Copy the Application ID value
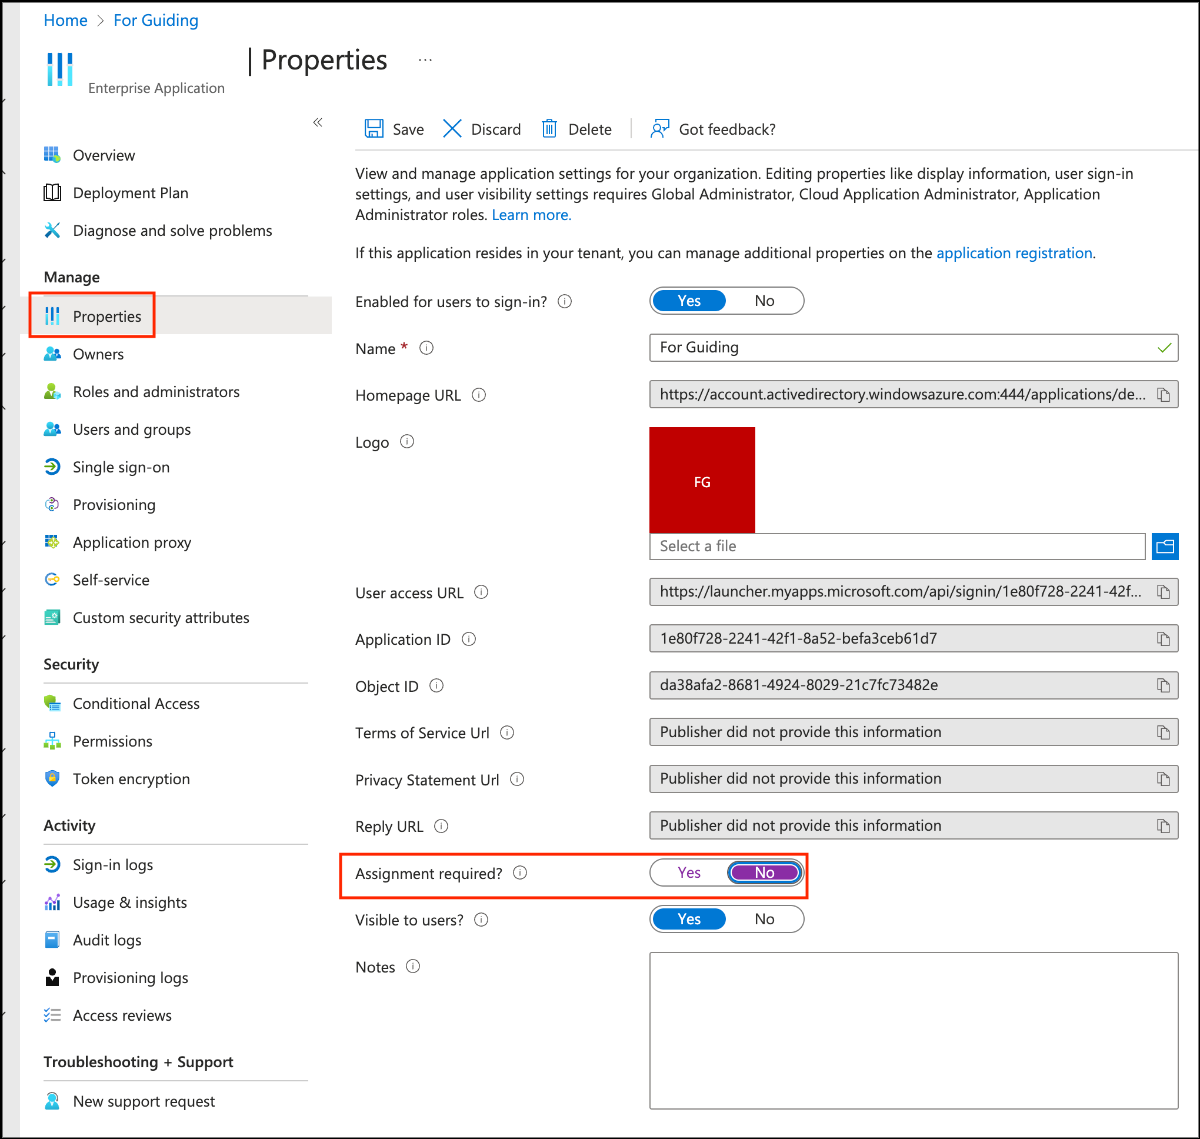Image resolution: width=1200 pixels, height=1139 pixels. pos(1163,639)
